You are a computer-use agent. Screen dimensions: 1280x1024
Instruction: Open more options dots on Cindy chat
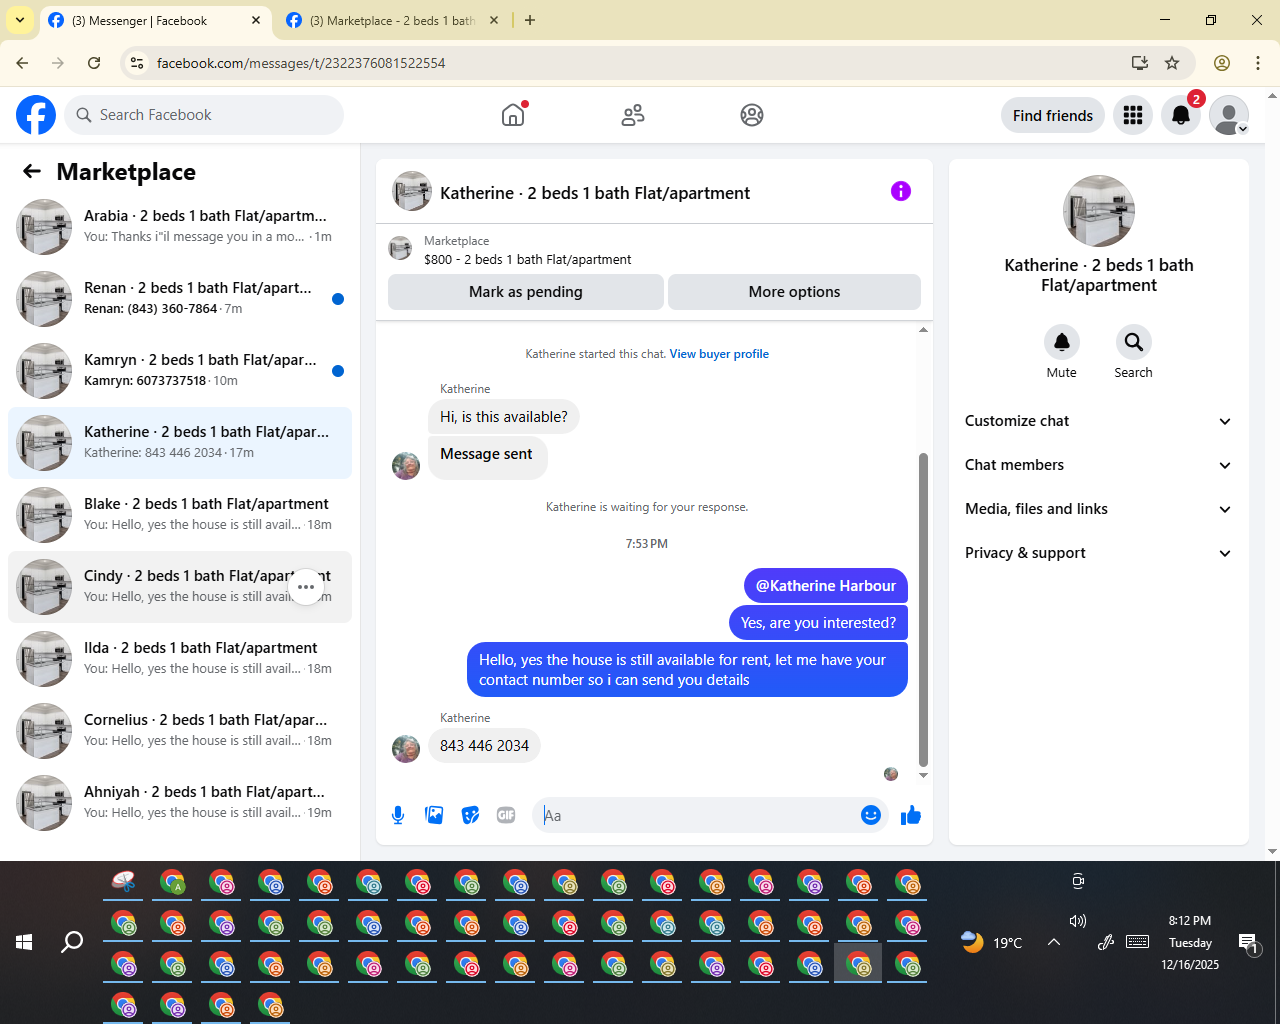306,587
